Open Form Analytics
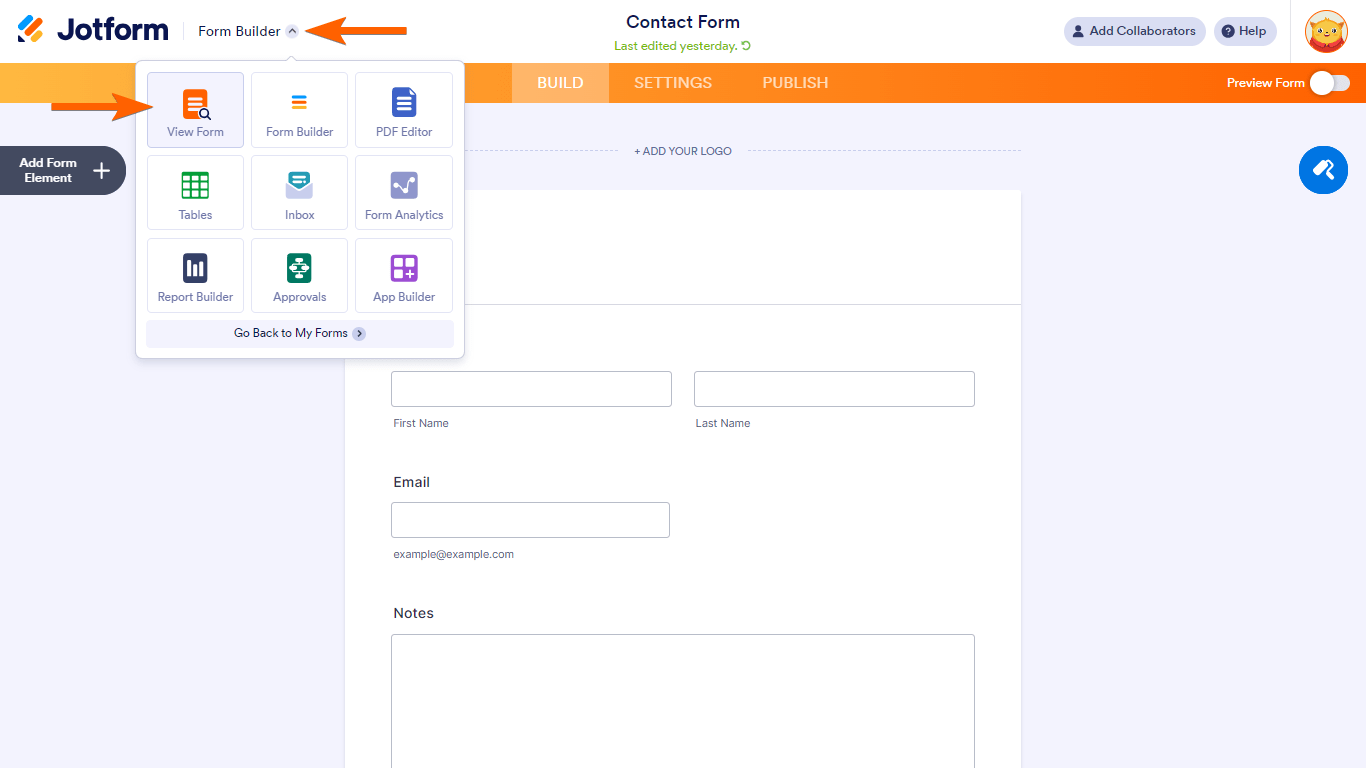The width and height of the screenshot is (1366, 768). (403, 193)
